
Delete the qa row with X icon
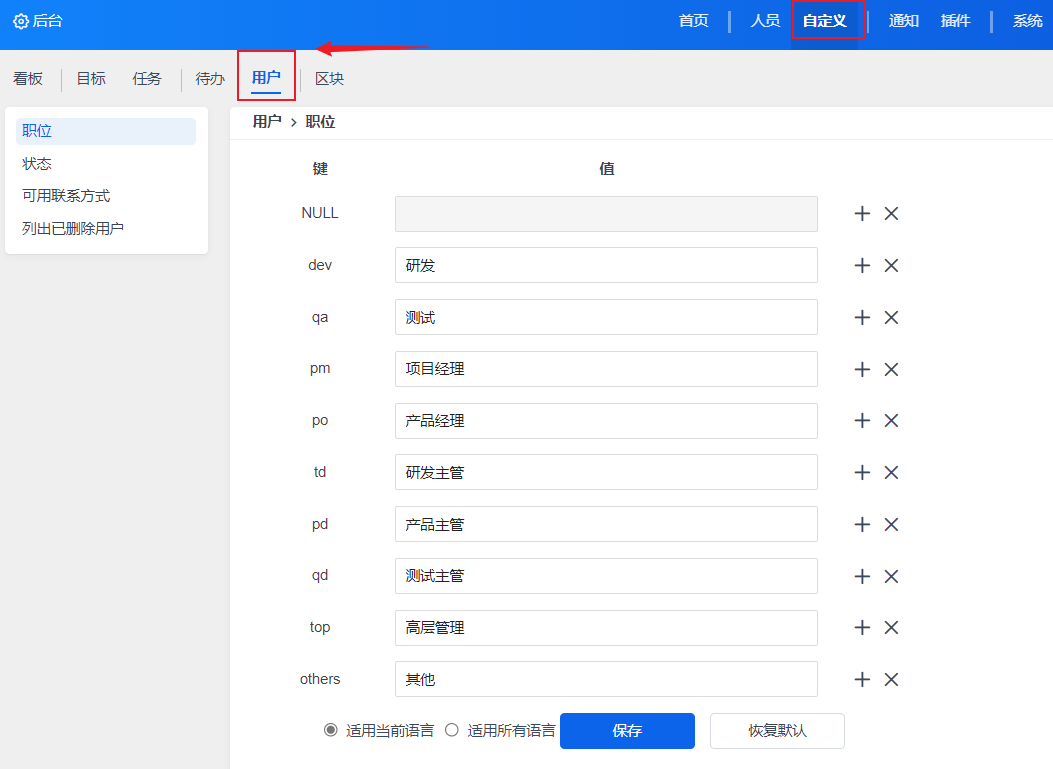[891, 318]
